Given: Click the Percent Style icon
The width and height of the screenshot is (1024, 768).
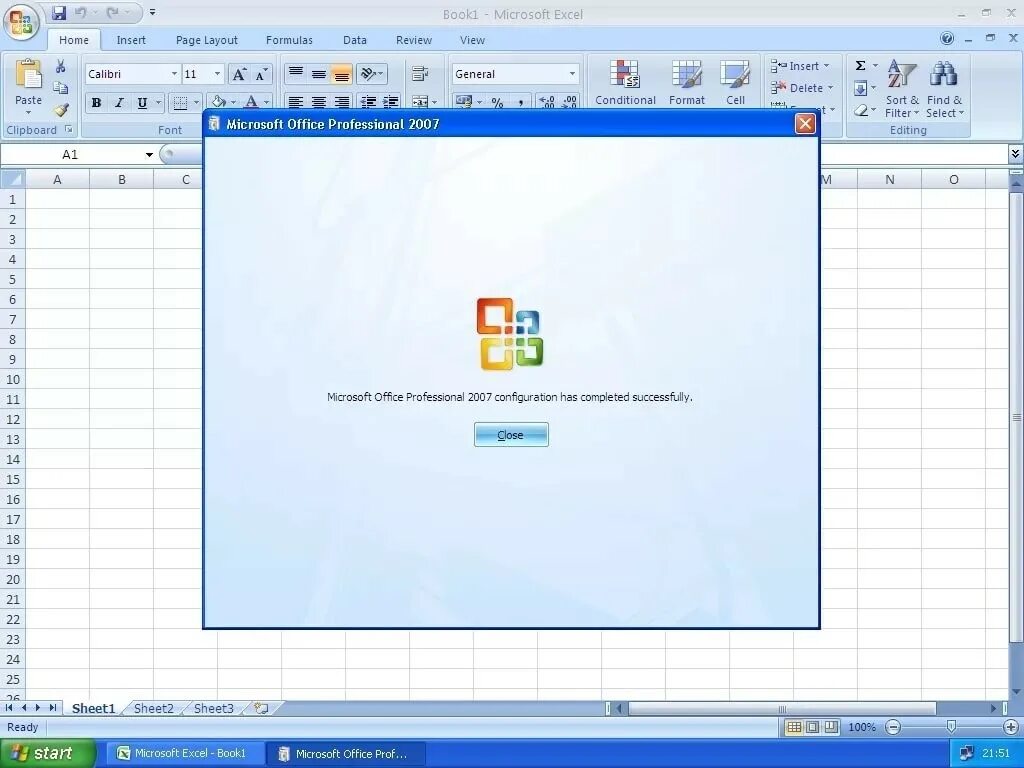Looking at the screenshot, I should click(498, 102).
